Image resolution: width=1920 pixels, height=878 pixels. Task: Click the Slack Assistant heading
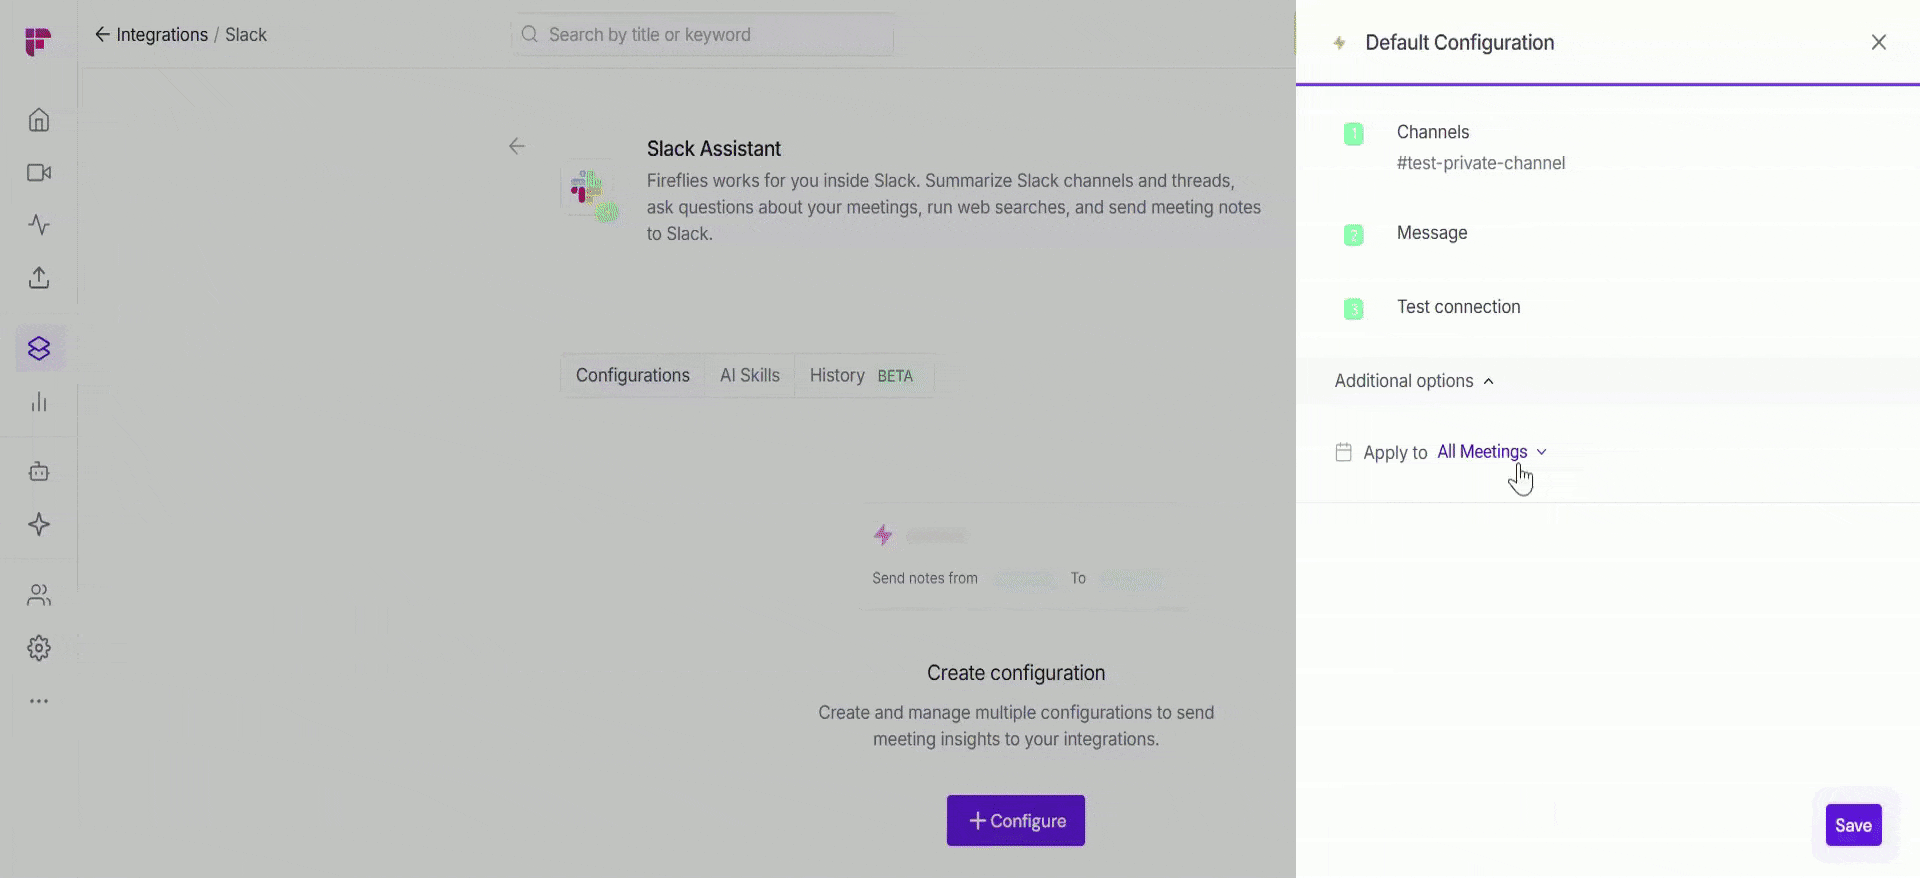[714, 149]
